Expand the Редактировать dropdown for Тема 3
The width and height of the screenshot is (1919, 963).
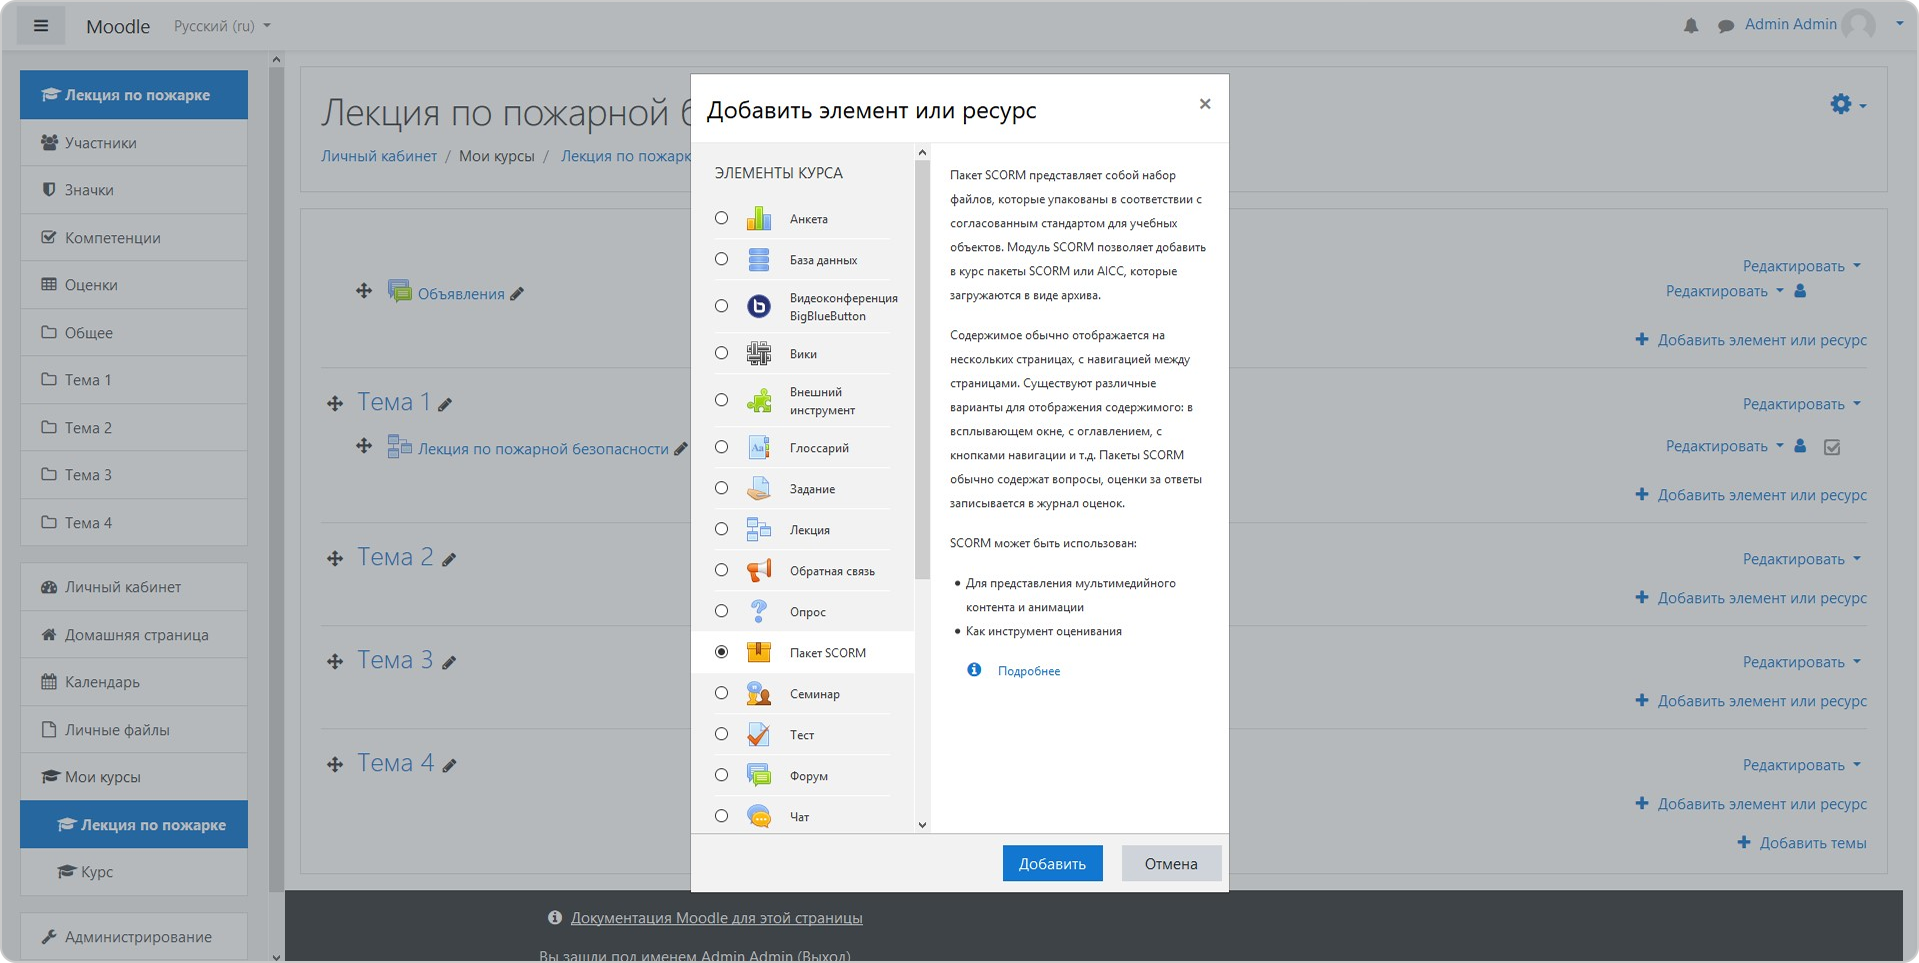pos(1801,662)
